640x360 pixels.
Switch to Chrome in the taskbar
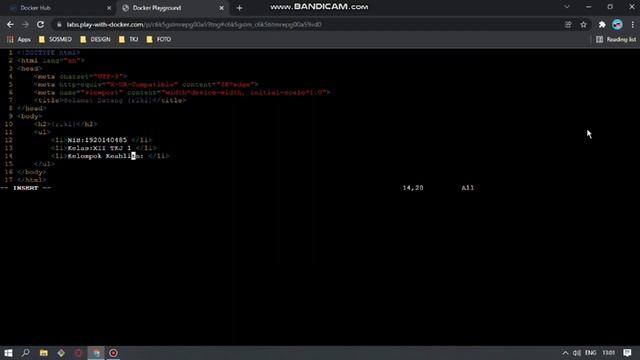point(96,353)
